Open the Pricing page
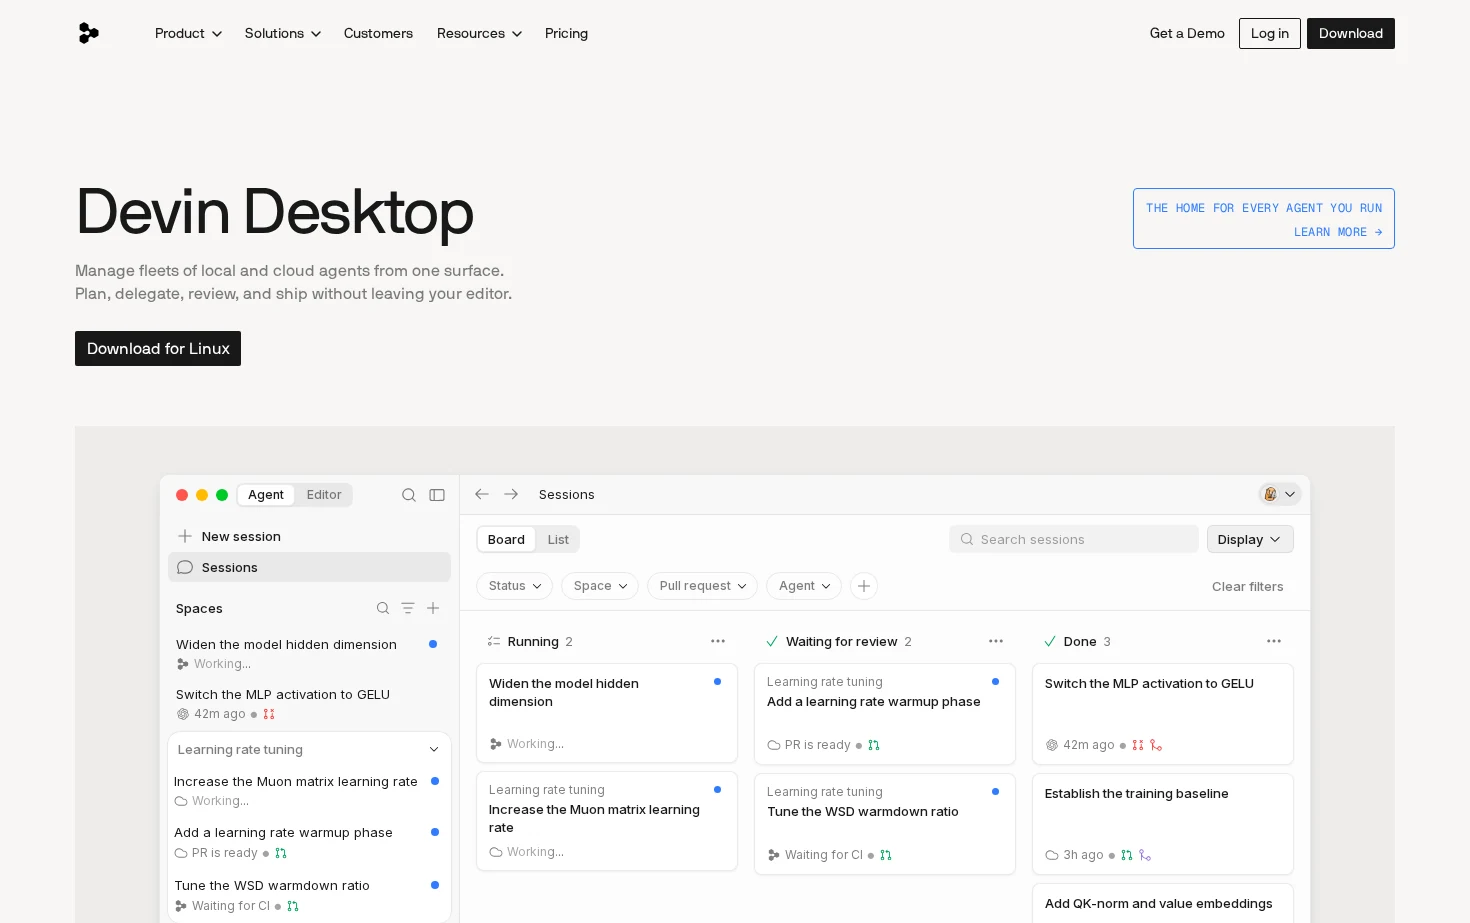Screen dimensions: 1470x923 click(x=566, y=33)
